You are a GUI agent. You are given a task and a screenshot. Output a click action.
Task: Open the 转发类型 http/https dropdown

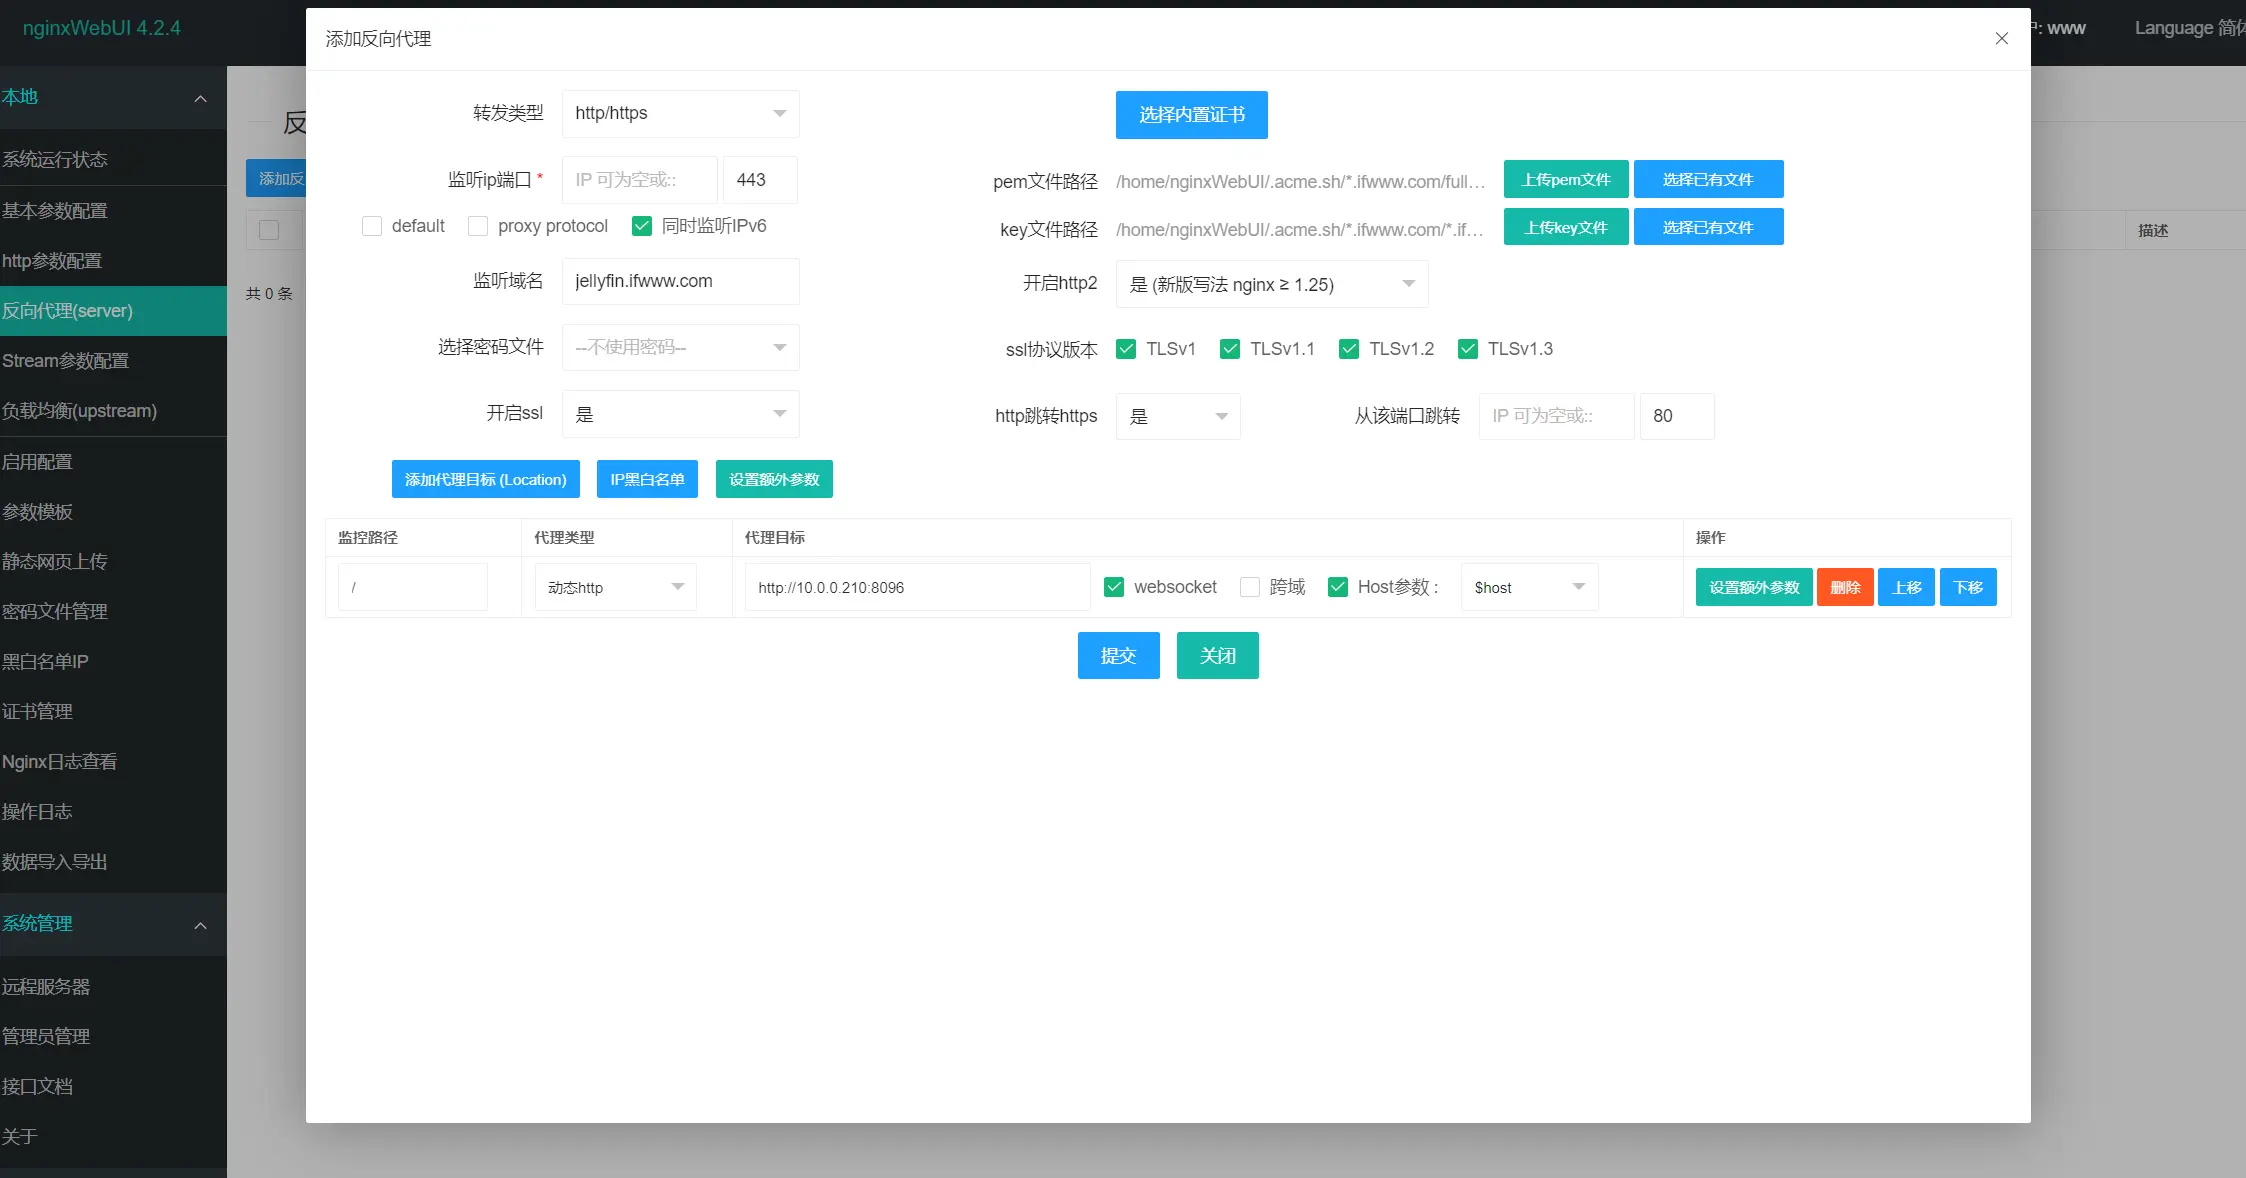[x=680, y=113]
